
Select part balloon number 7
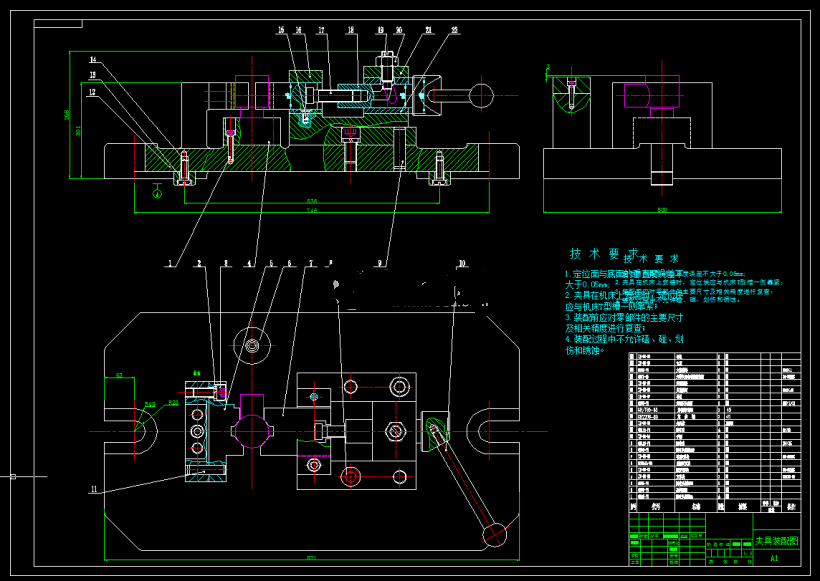311,264
